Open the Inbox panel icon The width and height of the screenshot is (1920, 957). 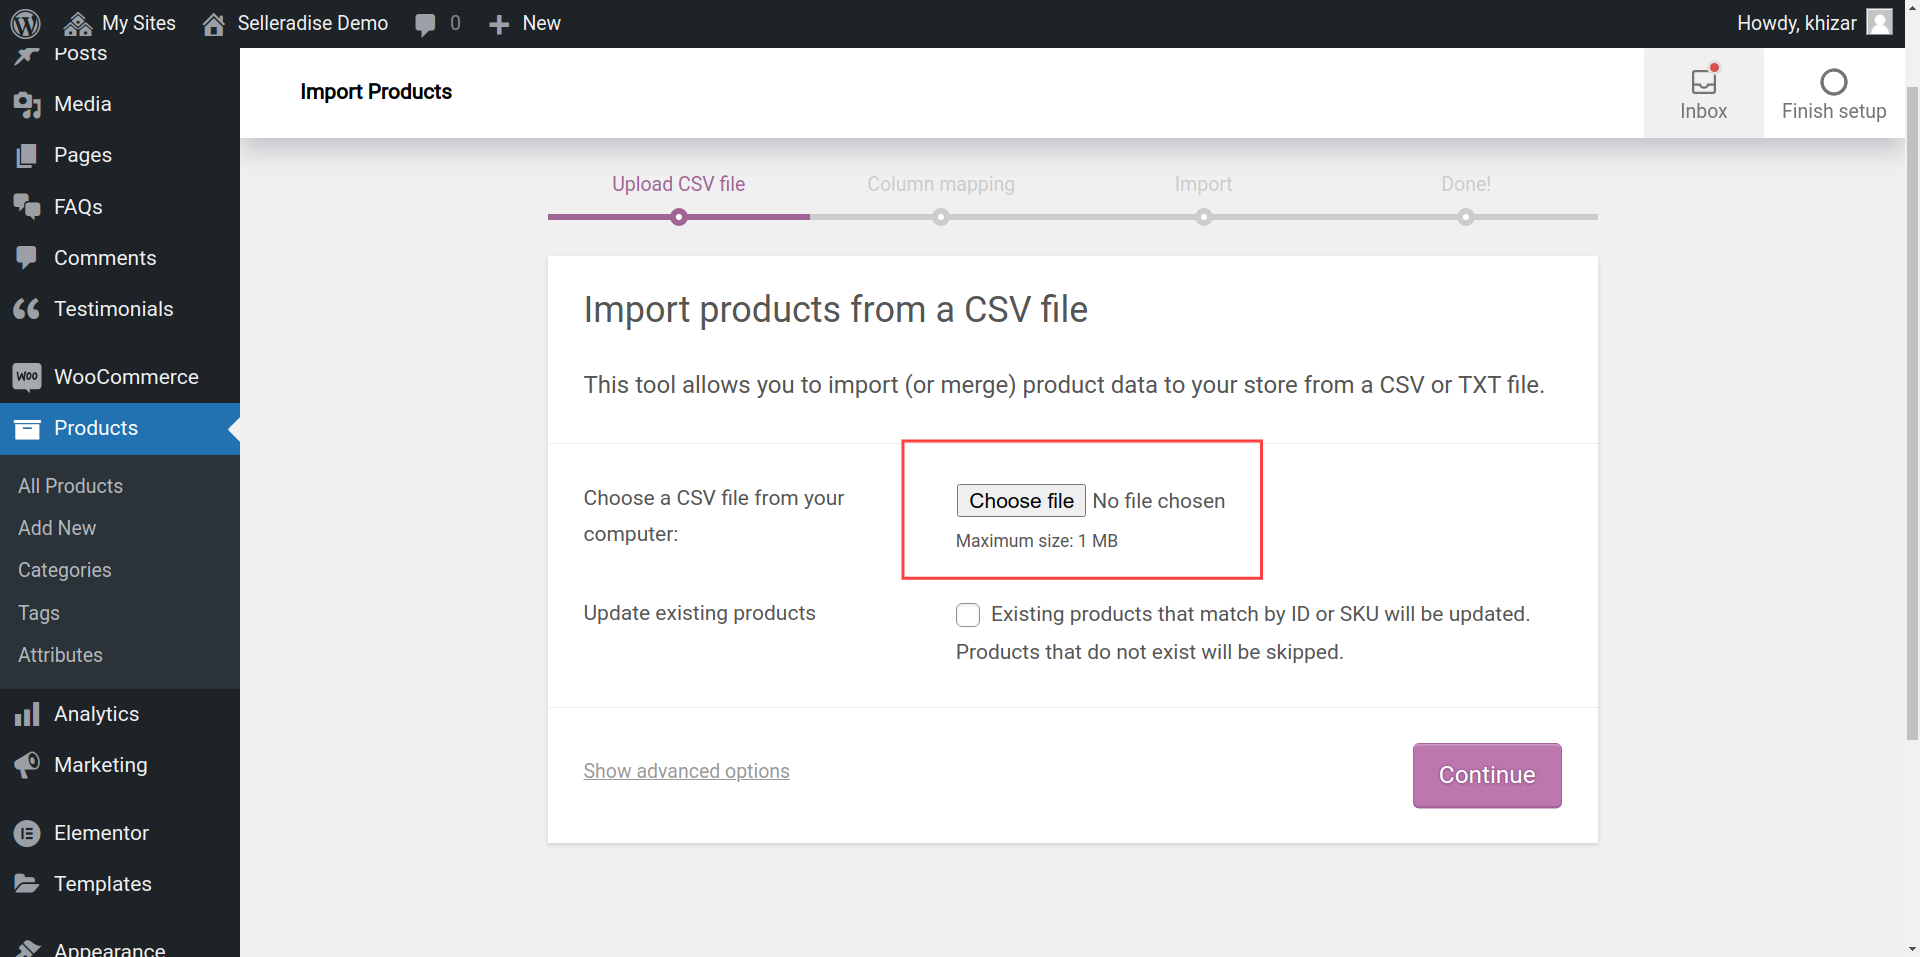(x=1703, y=82)
